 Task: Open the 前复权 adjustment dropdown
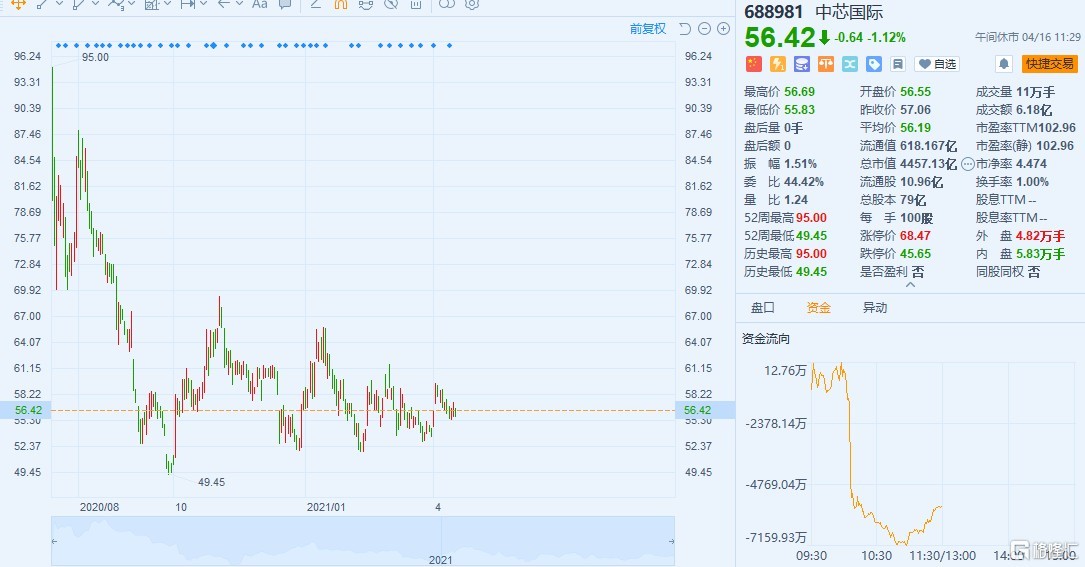click(647, 29)
